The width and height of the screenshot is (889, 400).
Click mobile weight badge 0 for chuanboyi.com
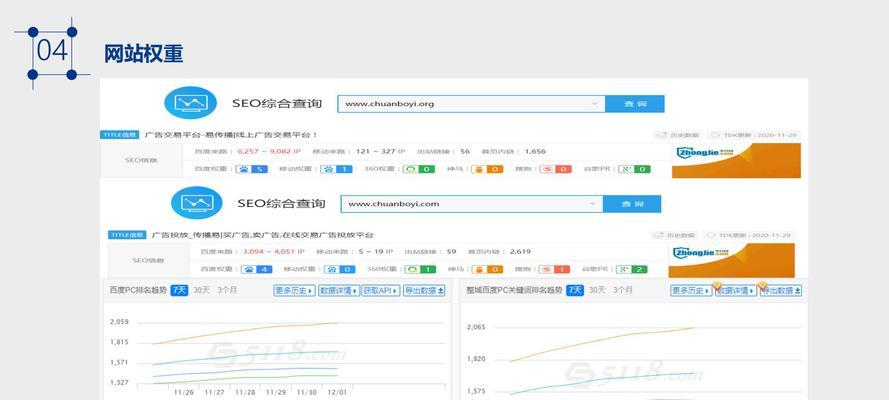click(340, 269)
